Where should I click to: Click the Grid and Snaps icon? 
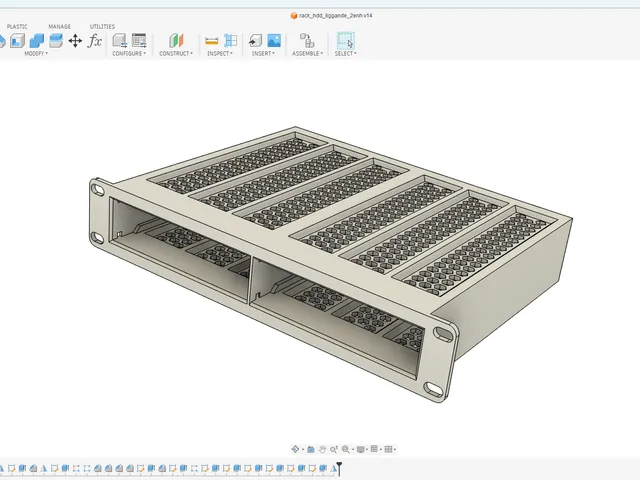point(374,449)
